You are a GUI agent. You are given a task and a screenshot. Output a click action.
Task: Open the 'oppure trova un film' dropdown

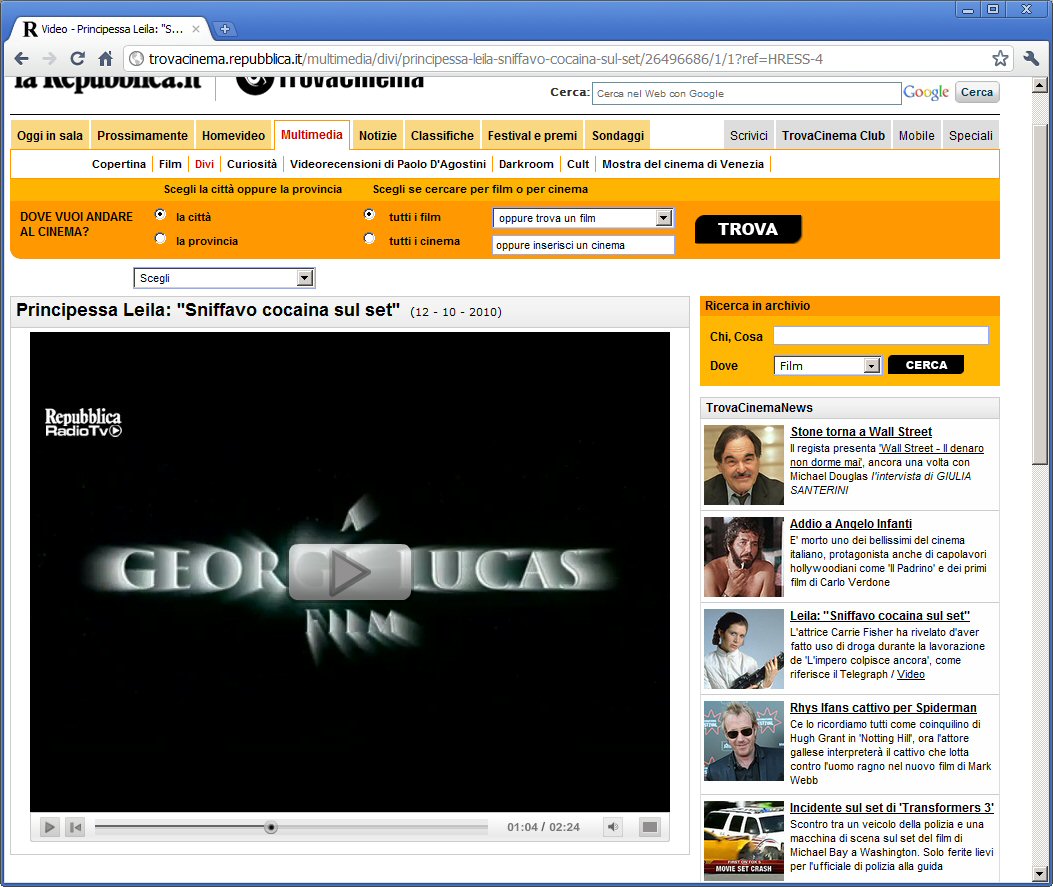(x=583, y=218)
